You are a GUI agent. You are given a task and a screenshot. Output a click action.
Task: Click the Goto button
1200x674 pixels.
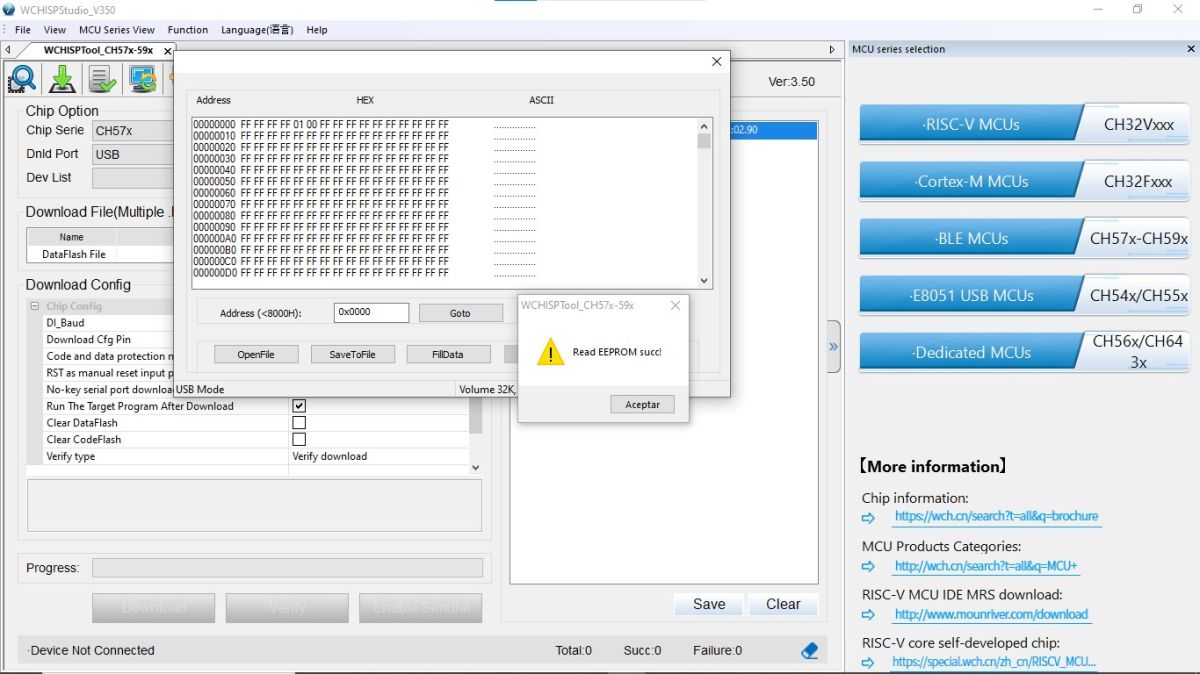point(460,313)
